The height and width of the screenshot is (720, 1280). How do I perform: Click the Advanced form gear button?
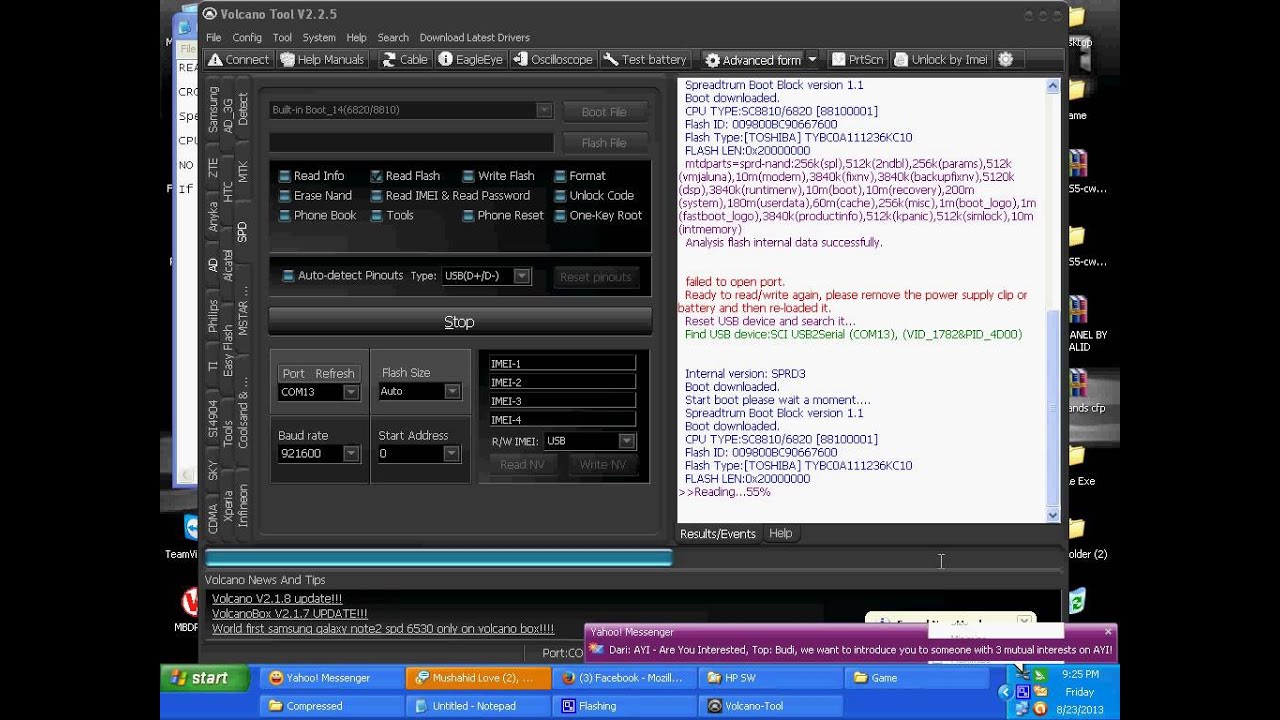(x=753, y=60)
